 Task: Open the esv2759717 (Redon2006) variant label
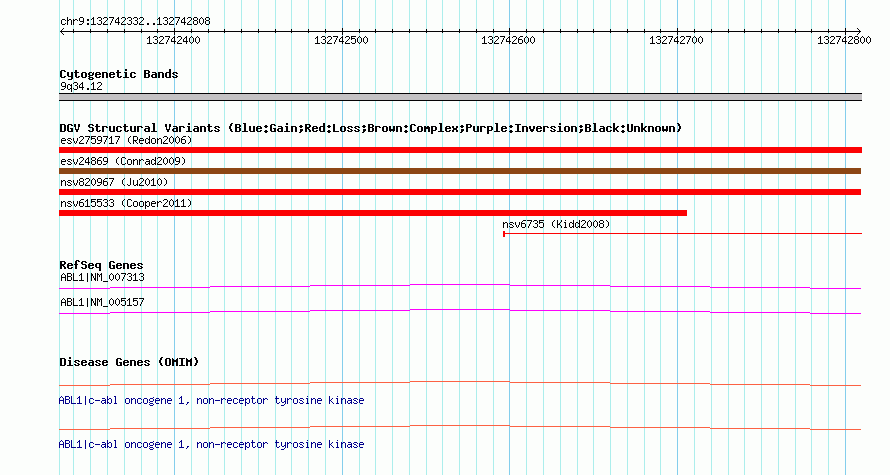click(126, 140)
